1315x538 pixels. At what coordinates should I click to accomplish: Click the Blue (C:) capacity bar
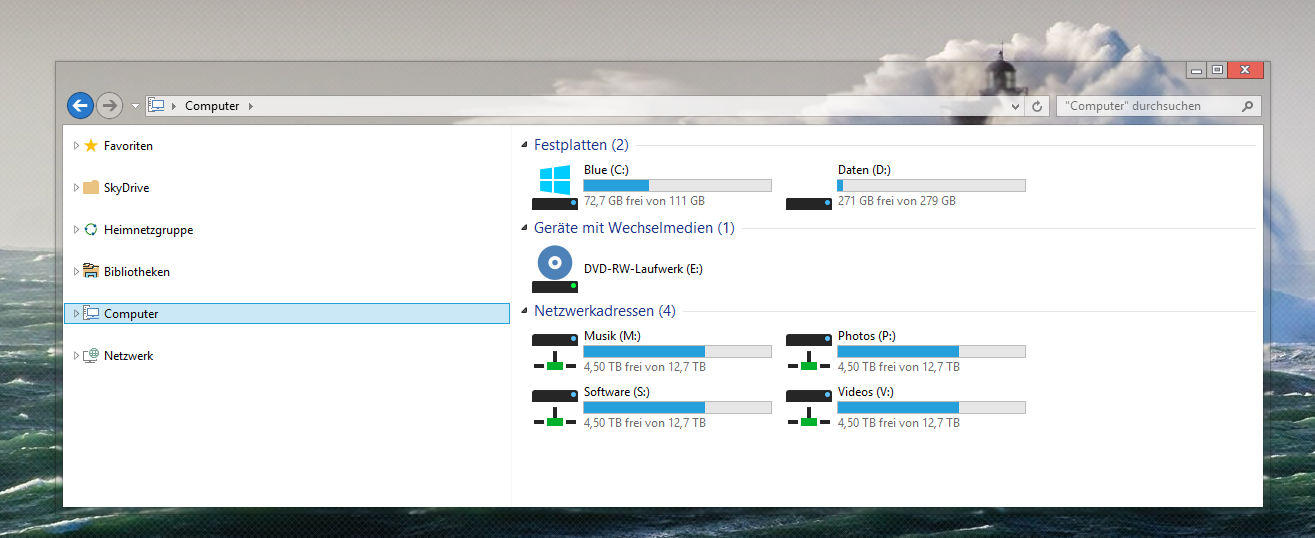(677, 185)
